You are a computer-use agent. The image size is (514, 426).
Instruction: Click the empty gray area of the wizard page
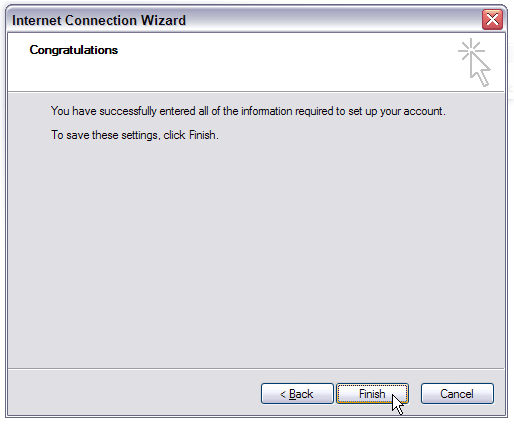[x=256, y=253]
